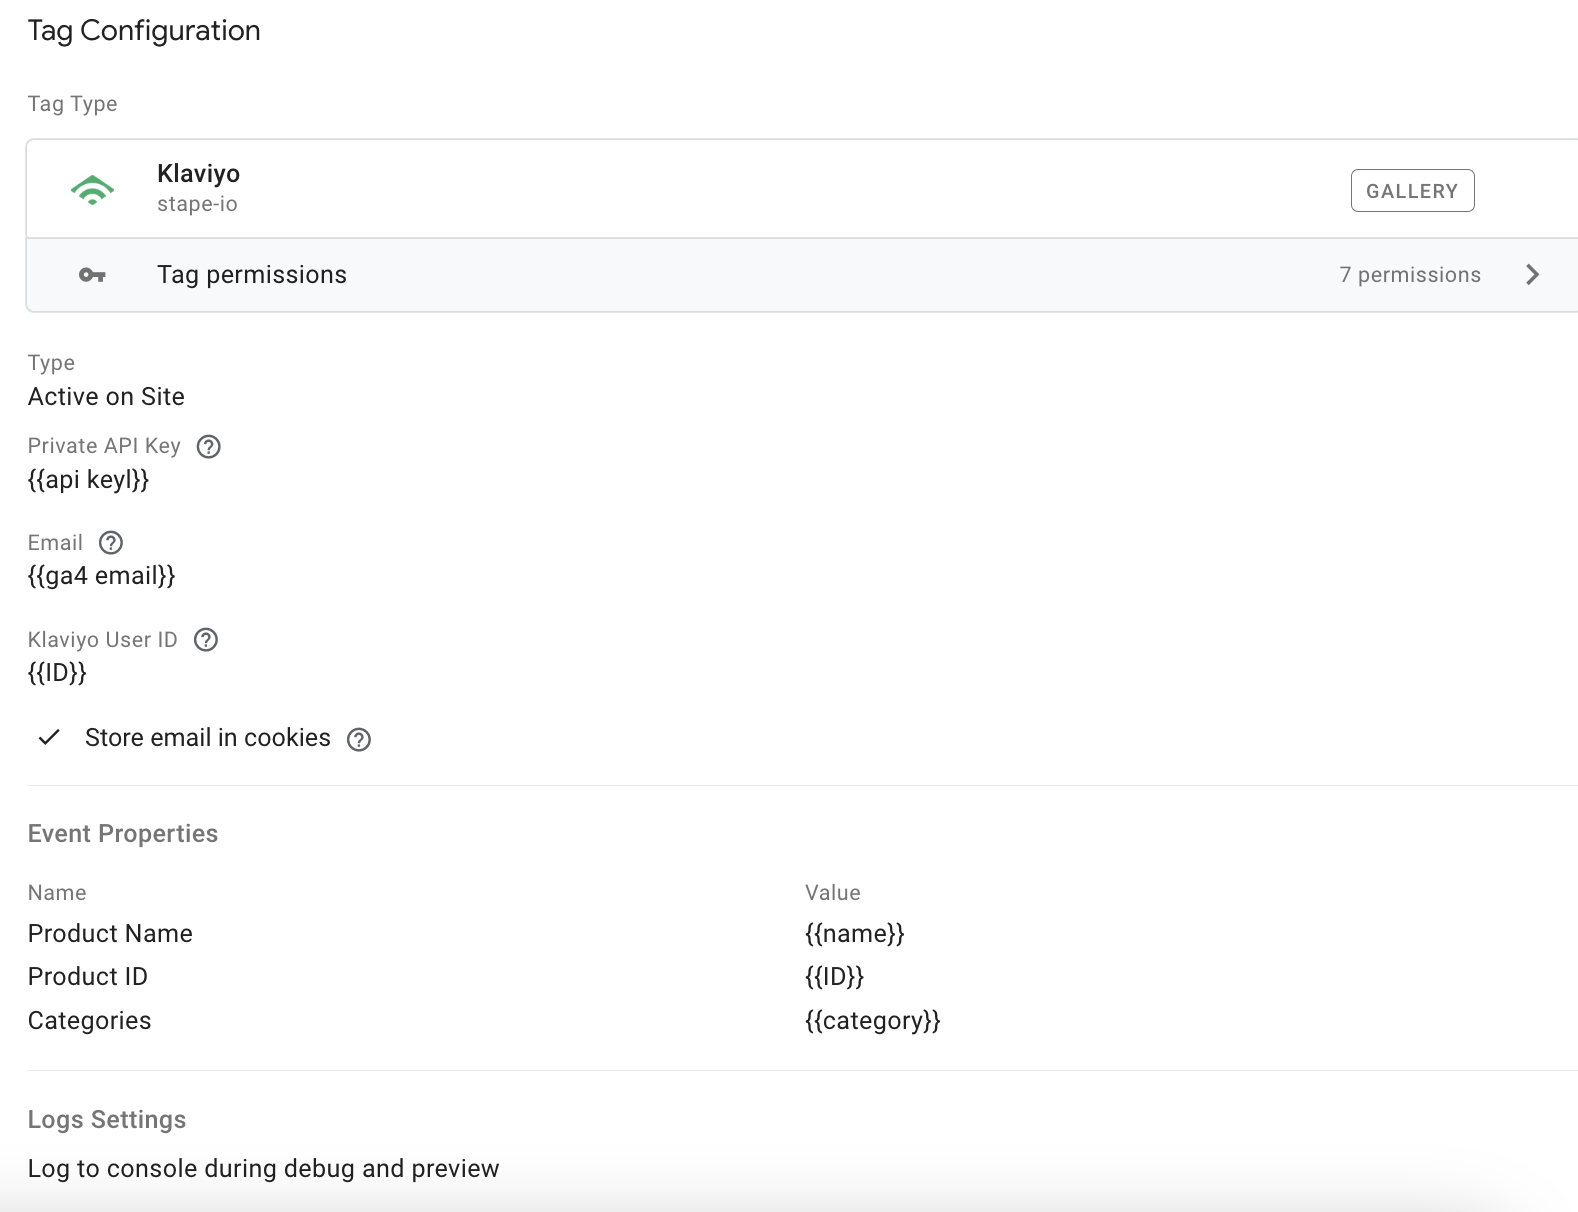This screenshot has height=1212, width=1578.
Task: Click the Name column header
Action: coord(57,893)
